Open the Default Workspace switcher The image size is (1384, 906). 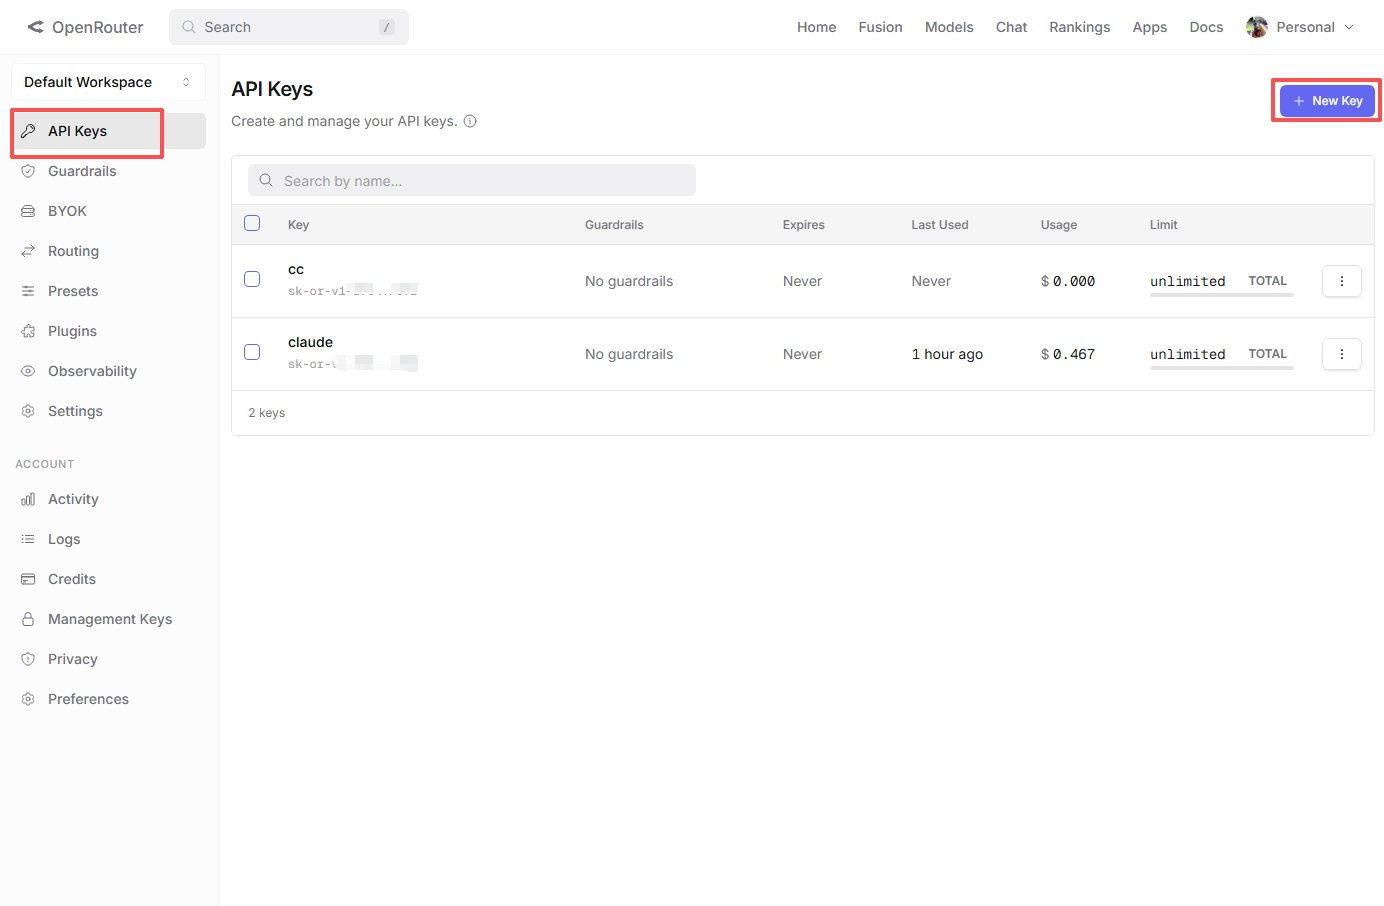click(x=108, y=82)
